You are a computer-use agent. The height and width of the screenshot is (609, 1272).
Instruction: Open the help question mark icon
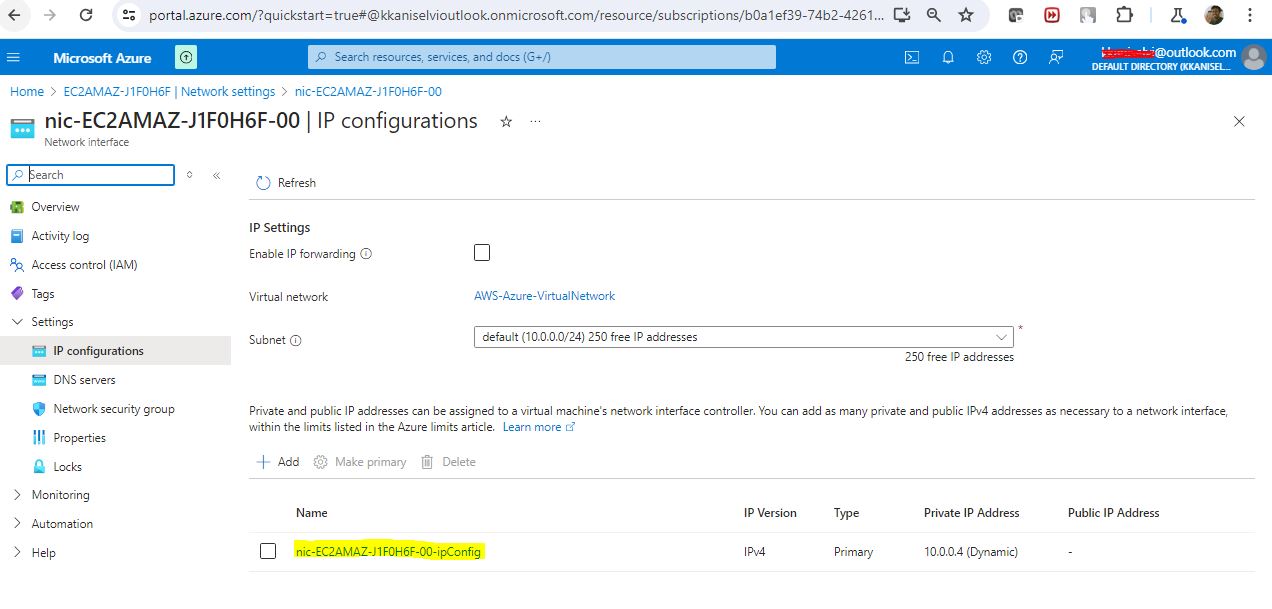coord(1020,57)
